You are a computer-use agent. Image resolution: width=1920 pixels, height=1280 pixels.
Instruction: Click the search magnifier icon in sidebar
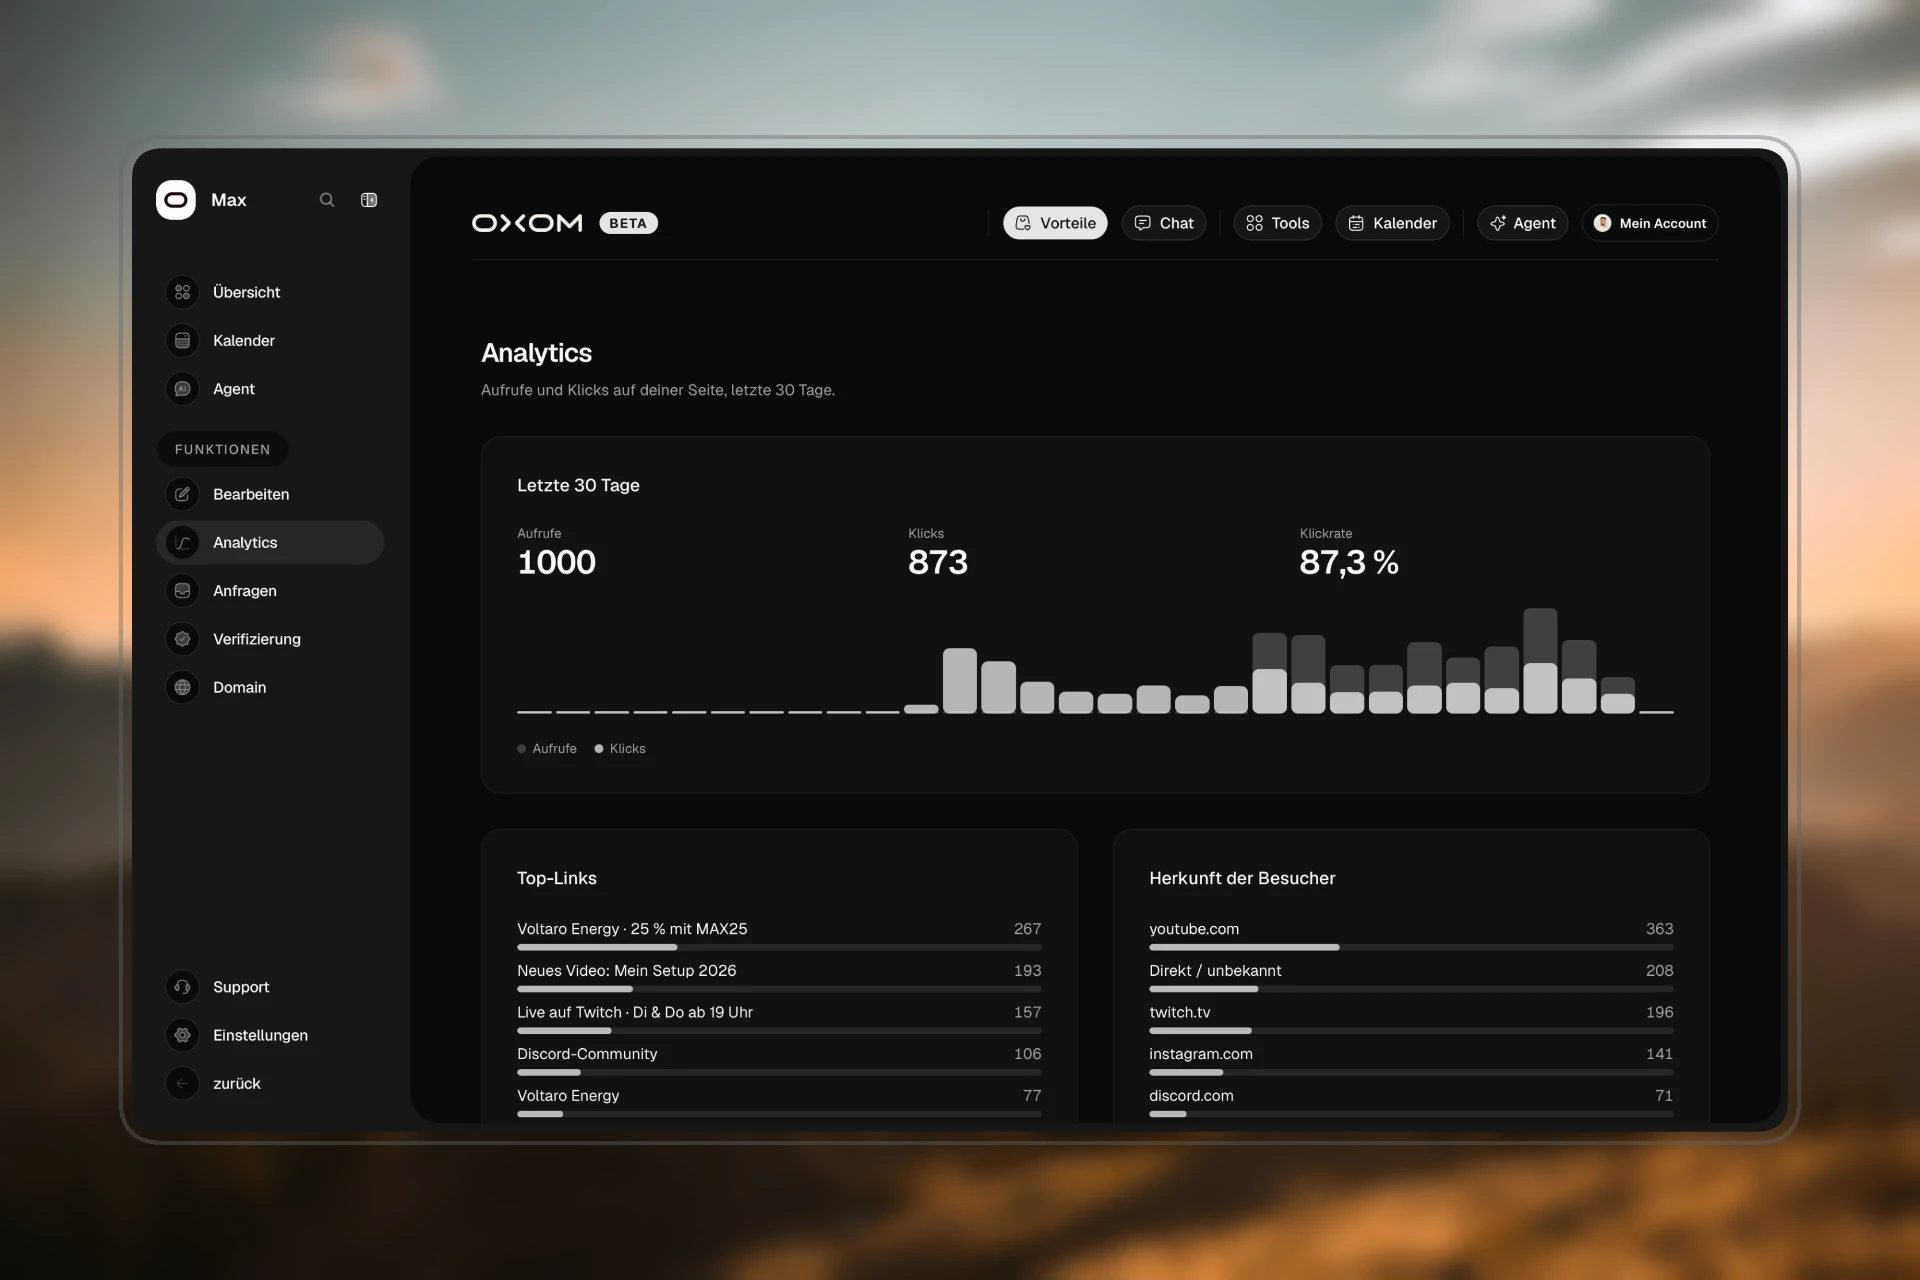(327, 200)
